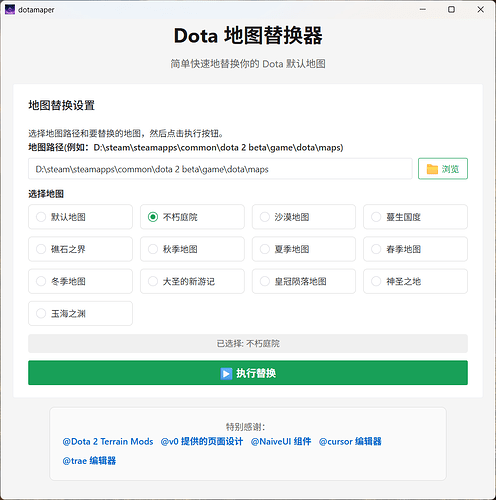Choose the 沙漠地图 map option
The image size is (496, 500).
point(304,217)
